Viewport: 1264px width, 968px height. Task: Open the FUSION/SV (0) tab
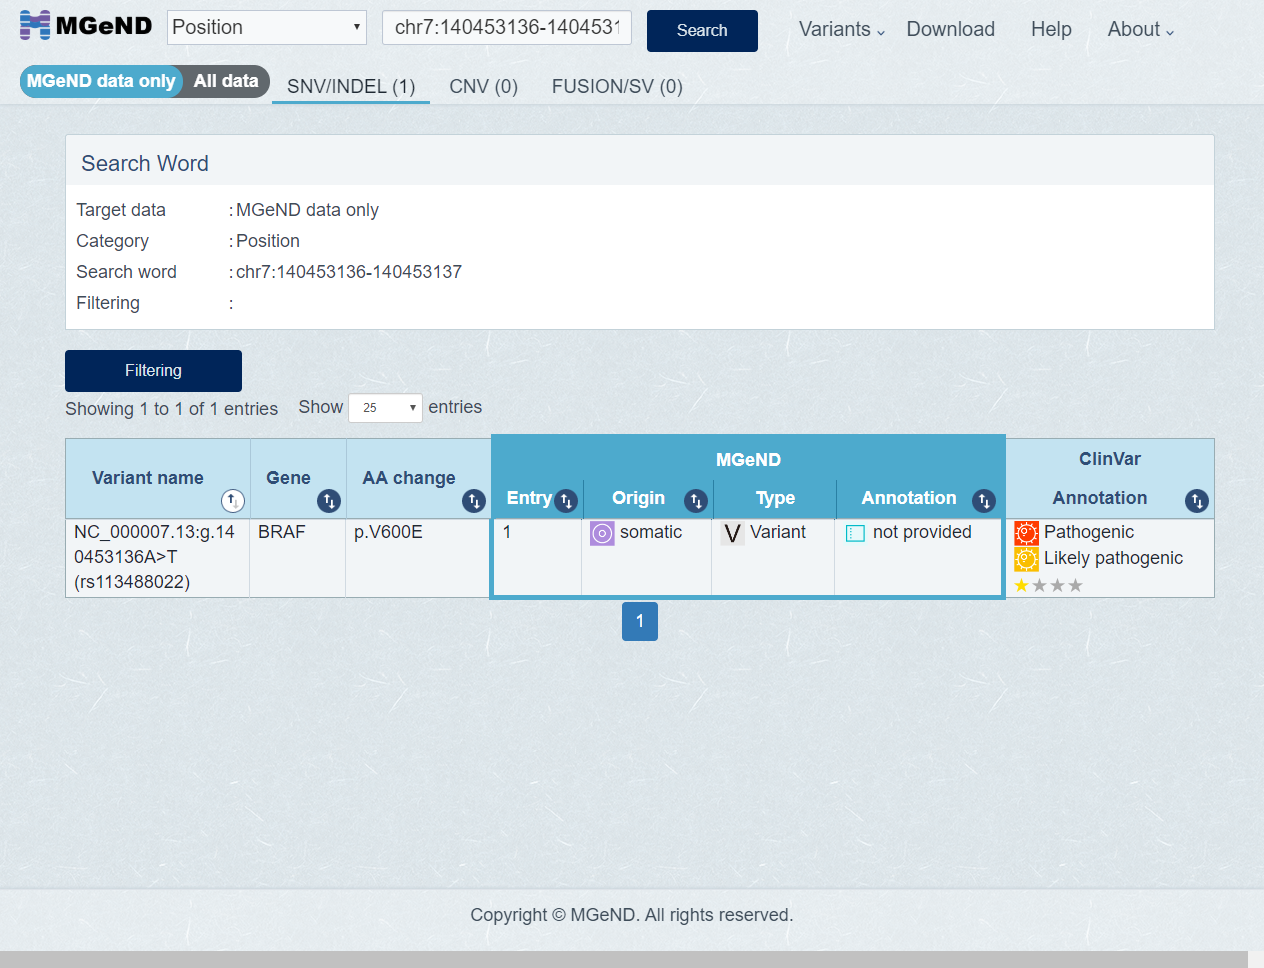click(x=617, y=86)
